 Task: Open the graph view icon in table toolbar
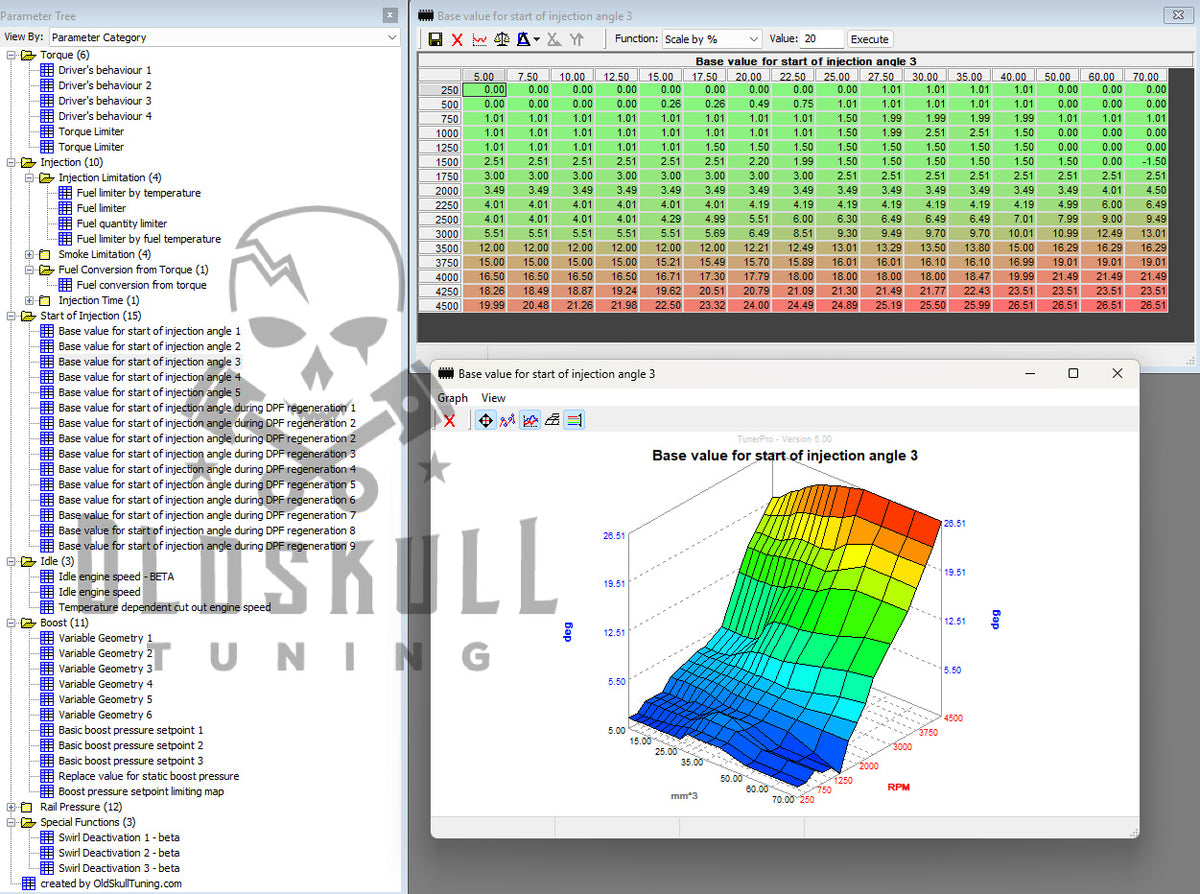pyautogui.click(x=480, y=39)
